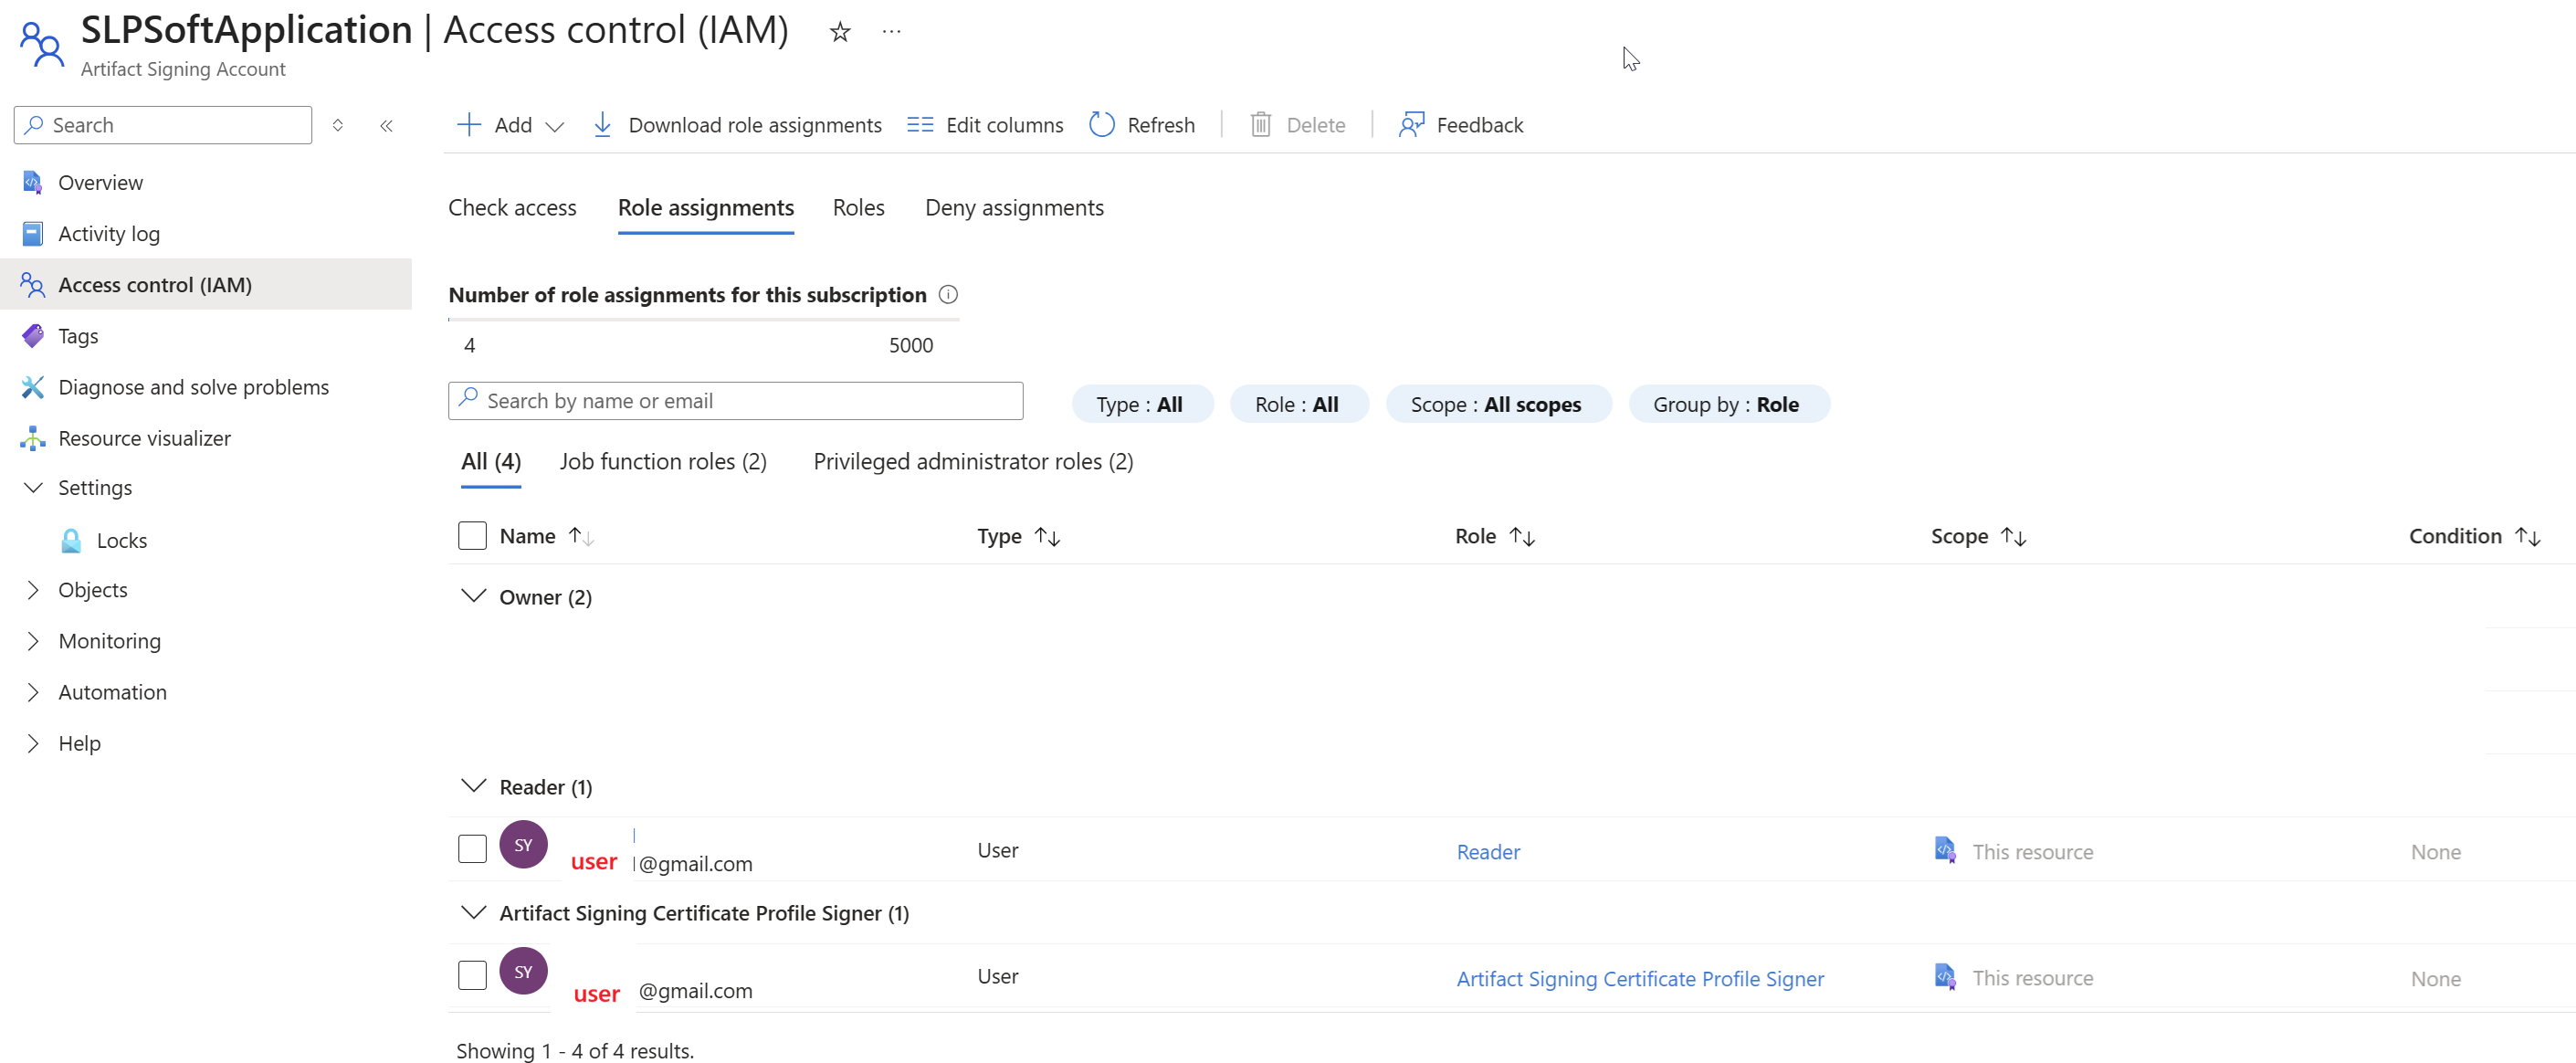
Task: Select the All (4) sub-tab
Action: (x=491, y=461)
